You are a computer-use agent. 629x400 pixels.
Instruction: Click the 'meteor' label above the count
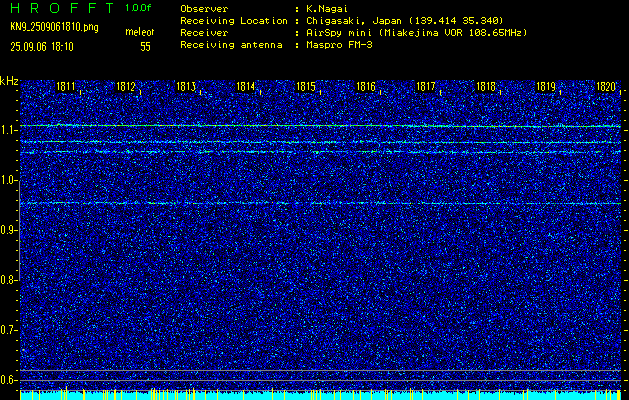tap(140, 32)
